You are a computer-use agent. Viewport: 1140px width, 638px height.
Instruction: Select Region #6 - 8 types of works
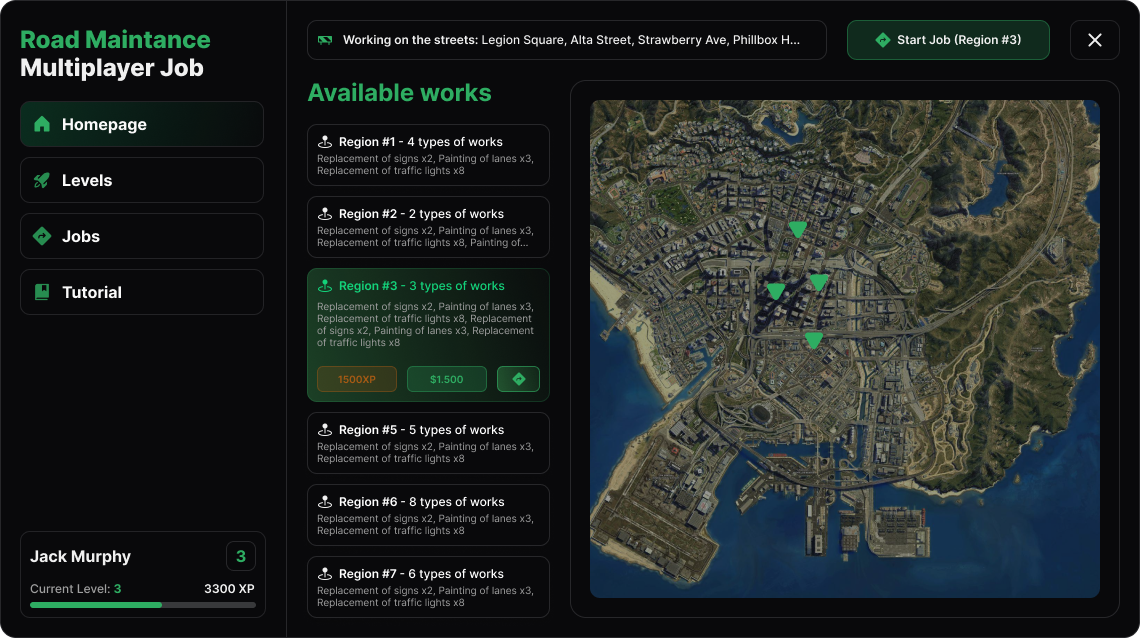coord(428,514)
